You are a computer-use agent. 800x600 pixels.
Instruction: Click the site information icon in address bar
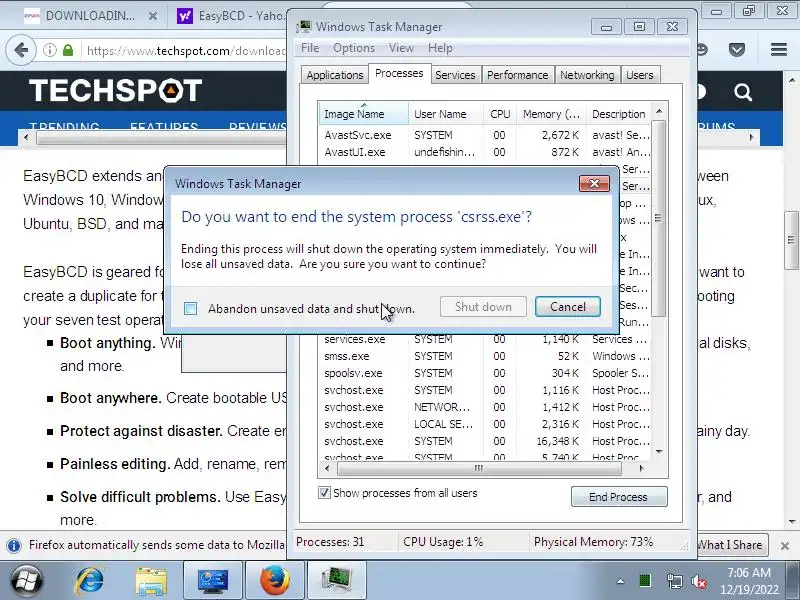[x=50, y=50]
